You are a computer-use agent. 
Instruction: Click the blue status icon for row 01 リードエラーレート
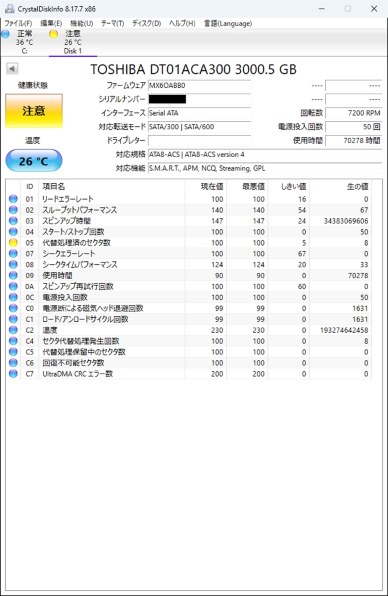[13, 199]
